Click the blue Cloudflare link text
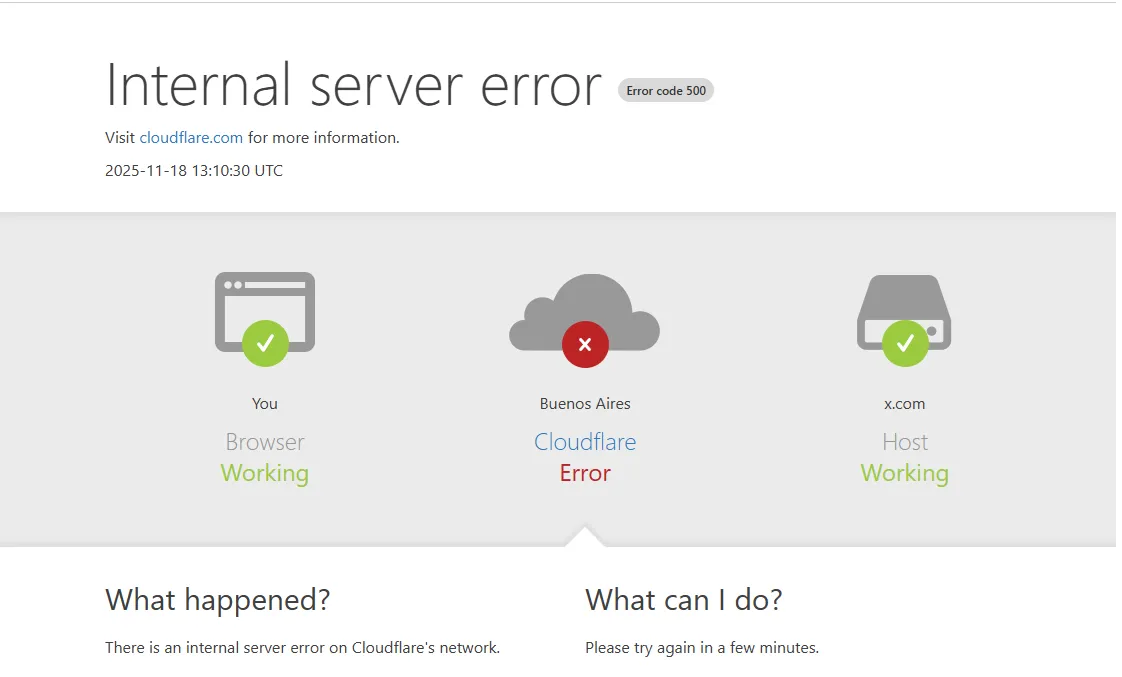The height and width of the screenshot is (677, 1122). click(584, 441)
